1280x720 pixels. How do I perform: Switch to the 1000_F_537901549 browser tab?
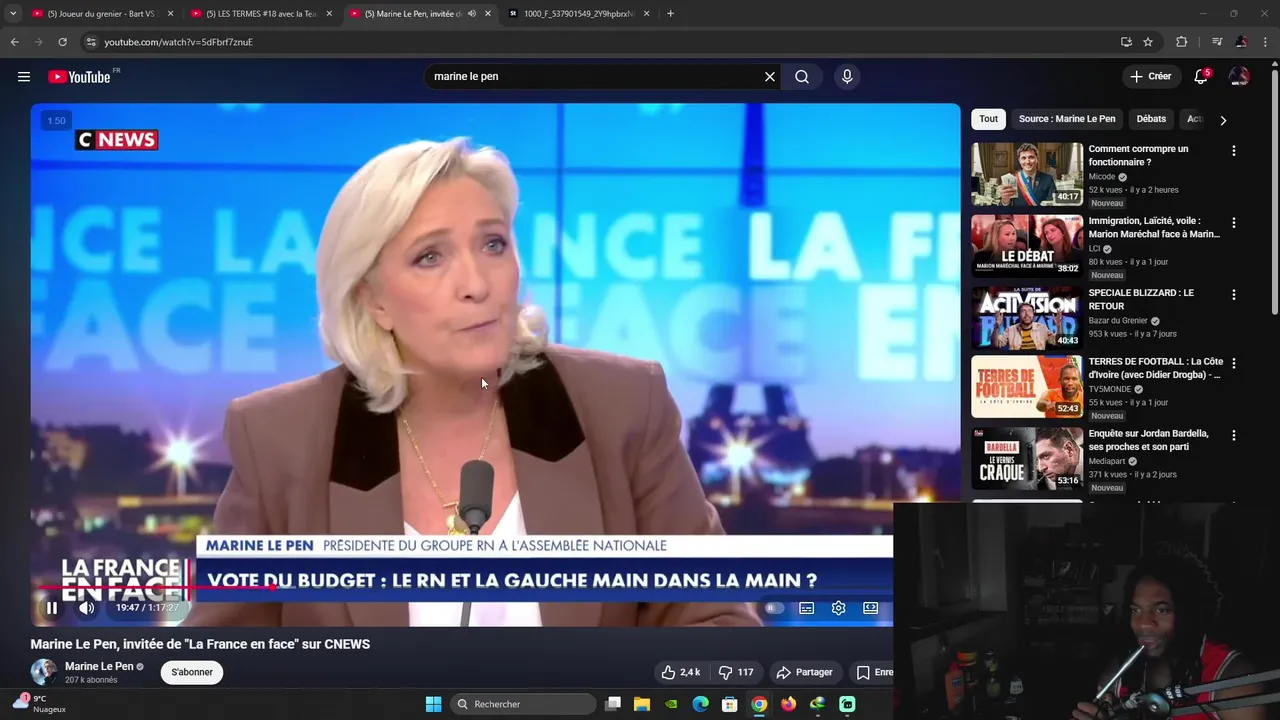coord(579,14)
